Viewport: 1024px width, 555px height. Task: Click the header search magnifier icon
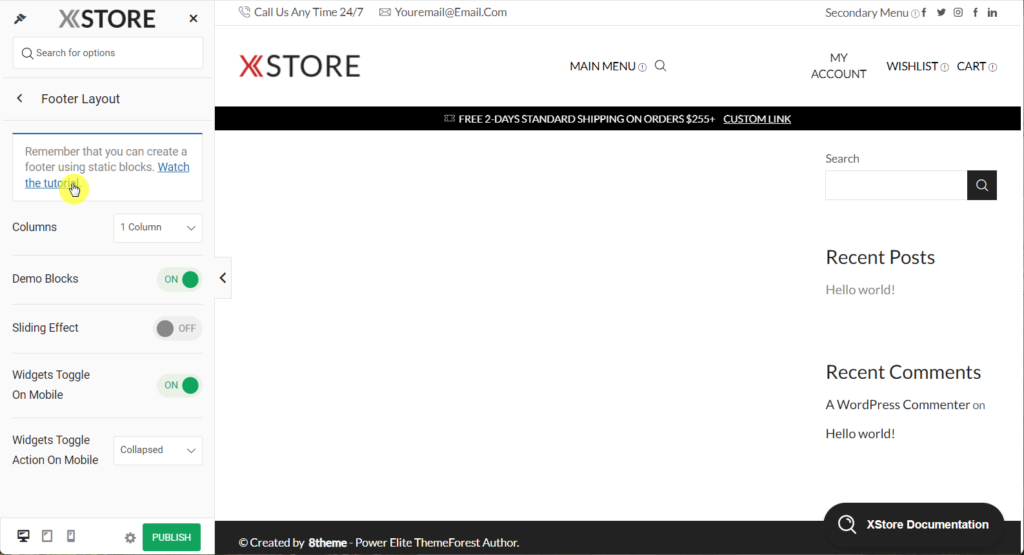[x=660, y=66]
